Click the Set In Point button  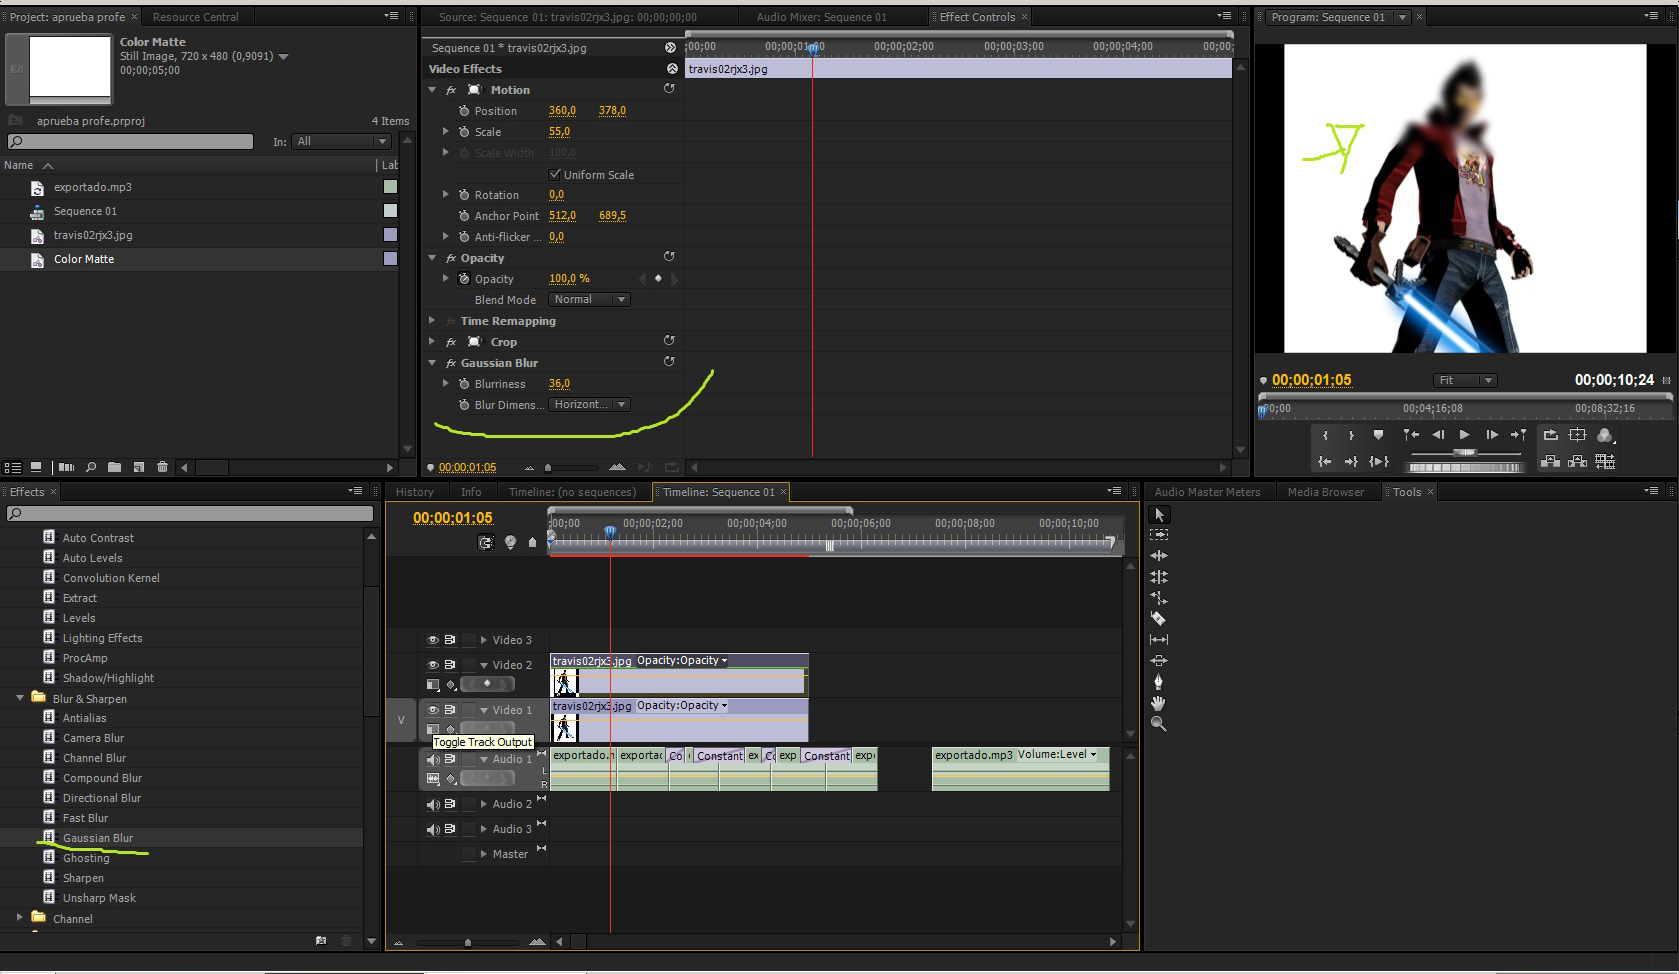pyautogui.click(x=1325, y=435)
